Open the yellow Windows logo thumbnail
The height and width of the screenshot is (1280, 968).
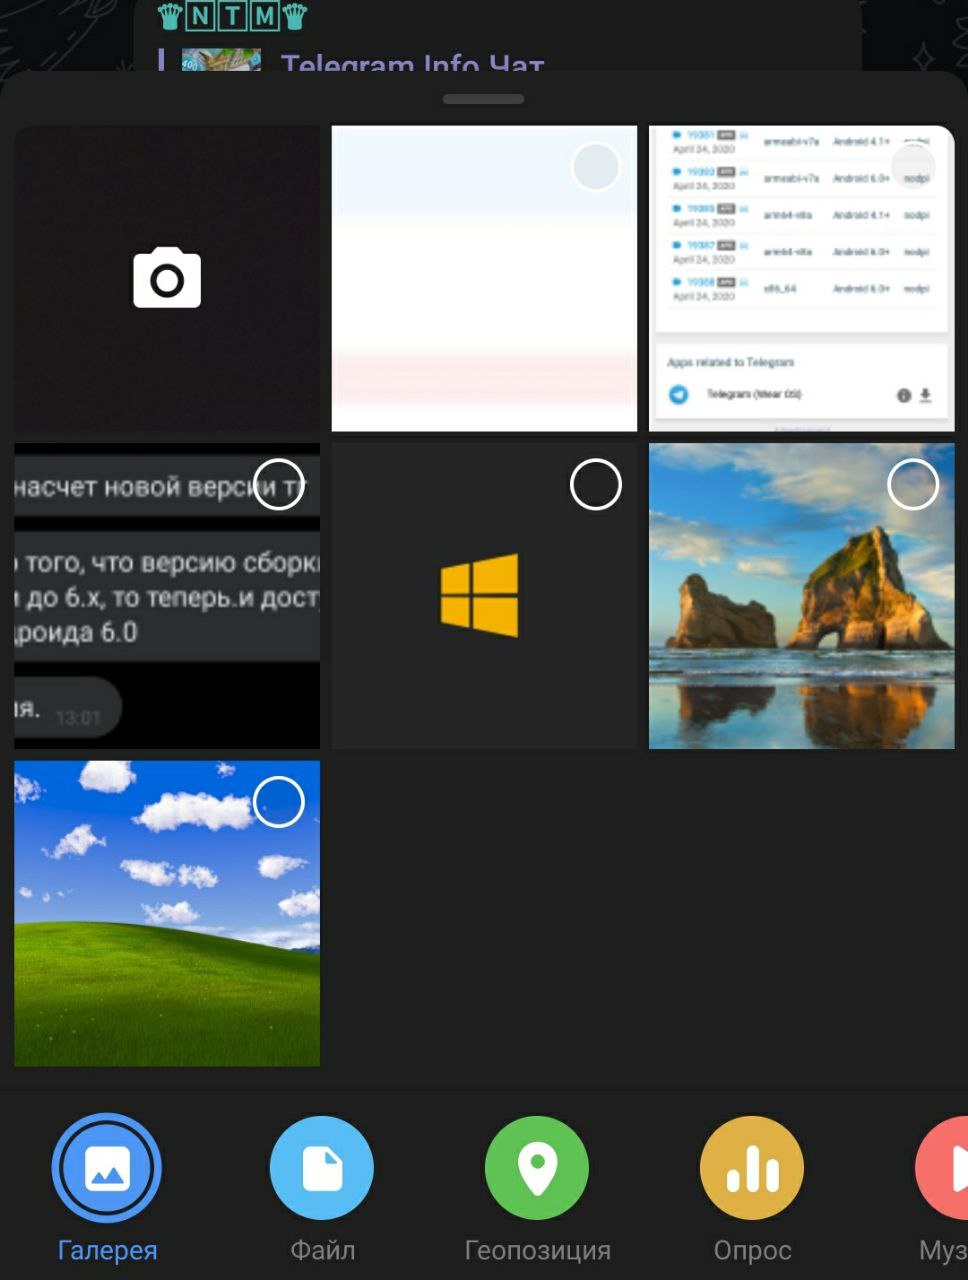(x=484, y=596)
